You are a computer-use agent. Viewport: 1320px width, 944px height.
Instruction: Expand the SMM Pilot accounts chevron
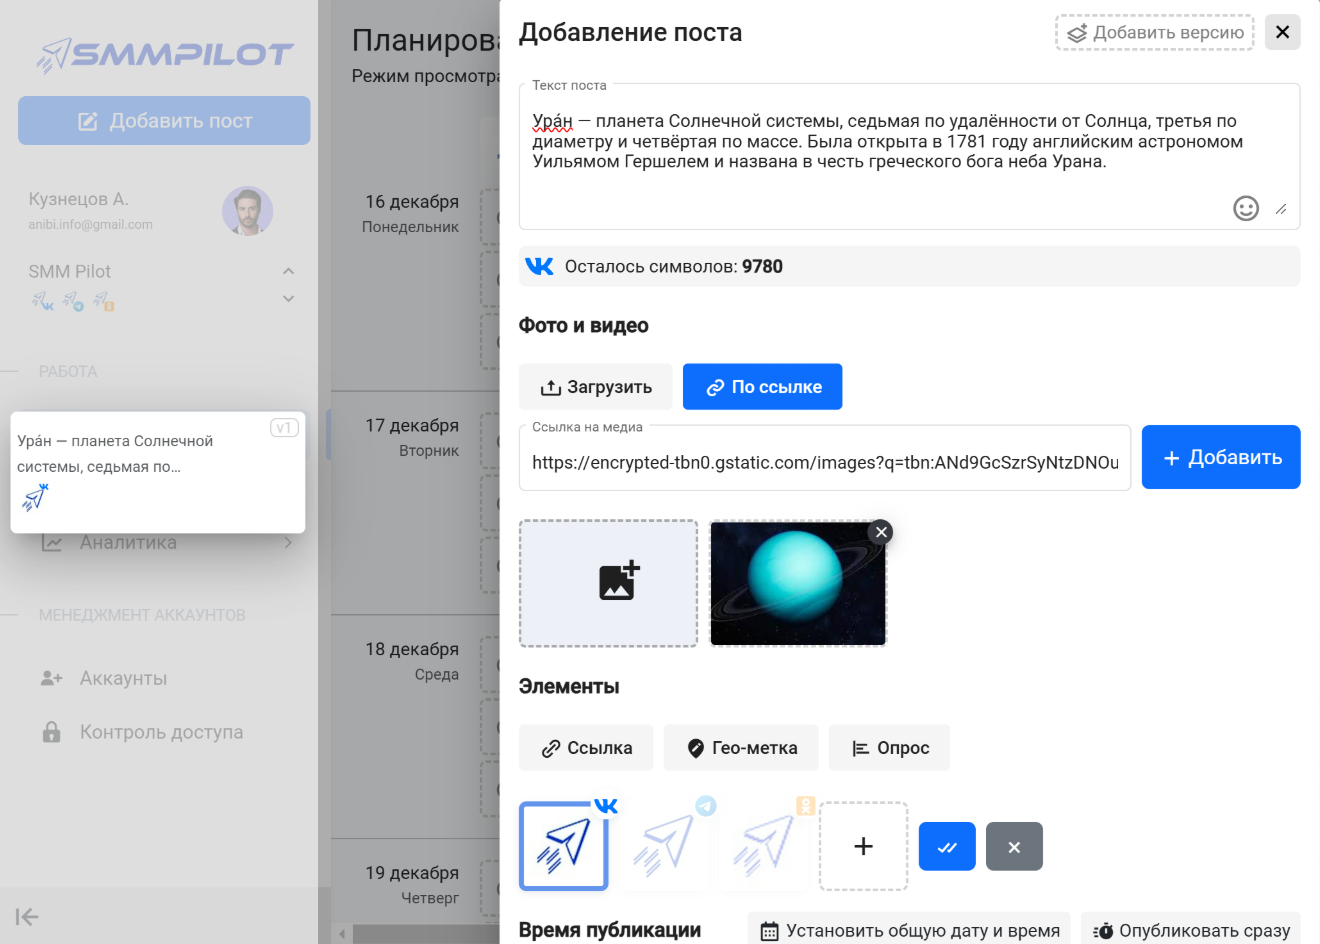288,299
